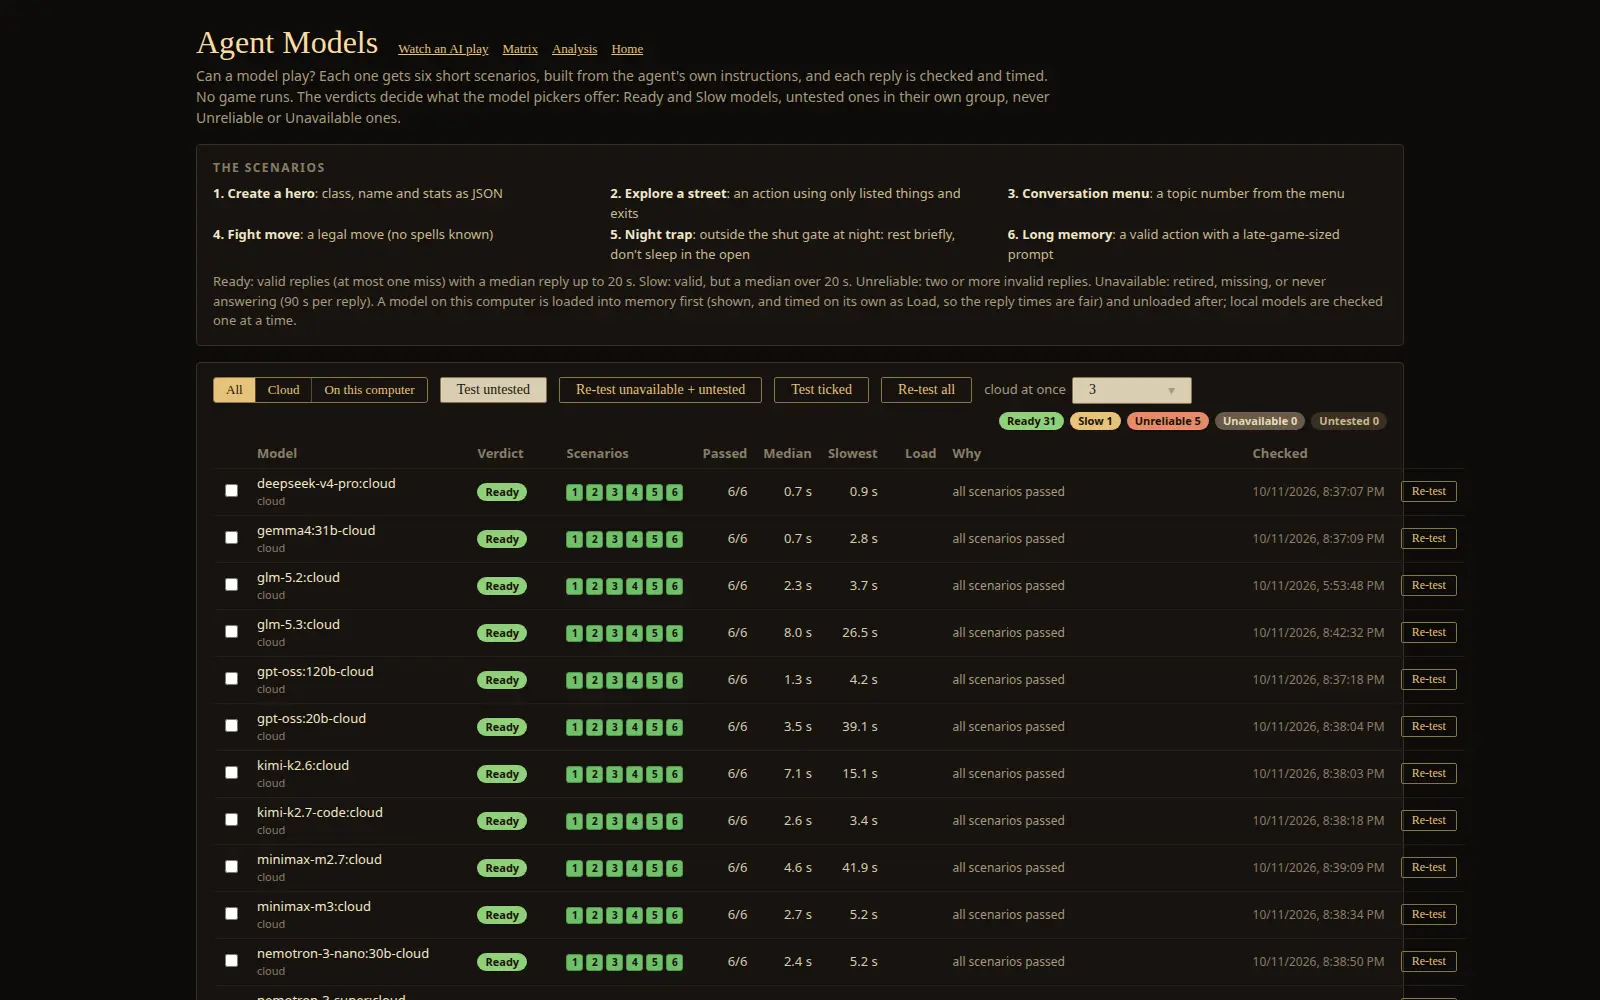Click Ready verdict pill for gpt-oss:120b-cloud
This screenshot has width=1600, height=1000.
tap(502, 680)
